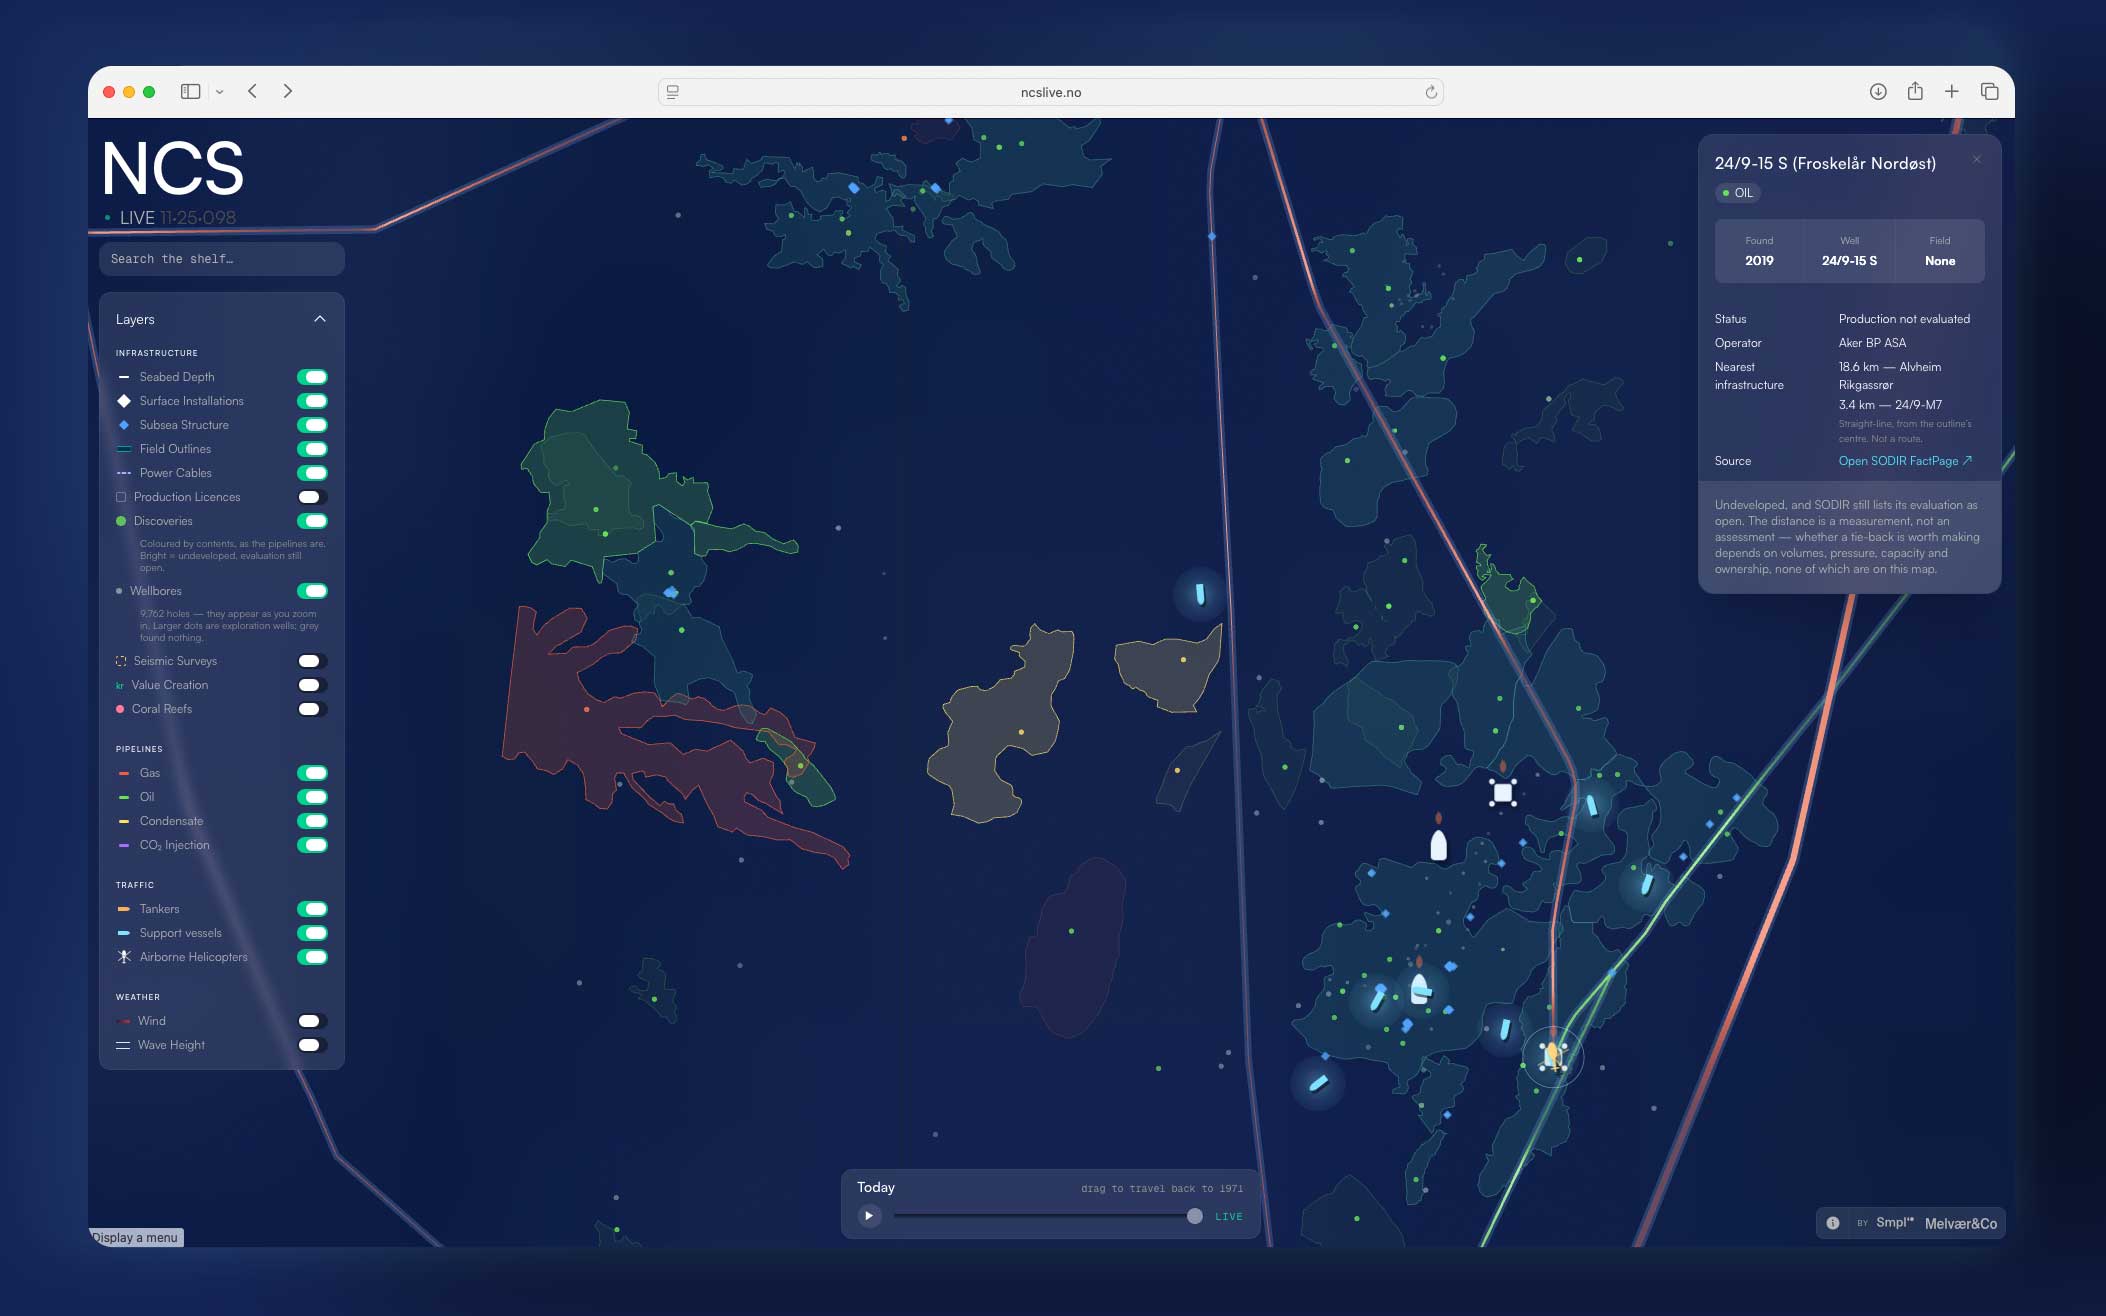
Task: Close the Froskelår Nordøst info panel
Action: point(1977,160)
